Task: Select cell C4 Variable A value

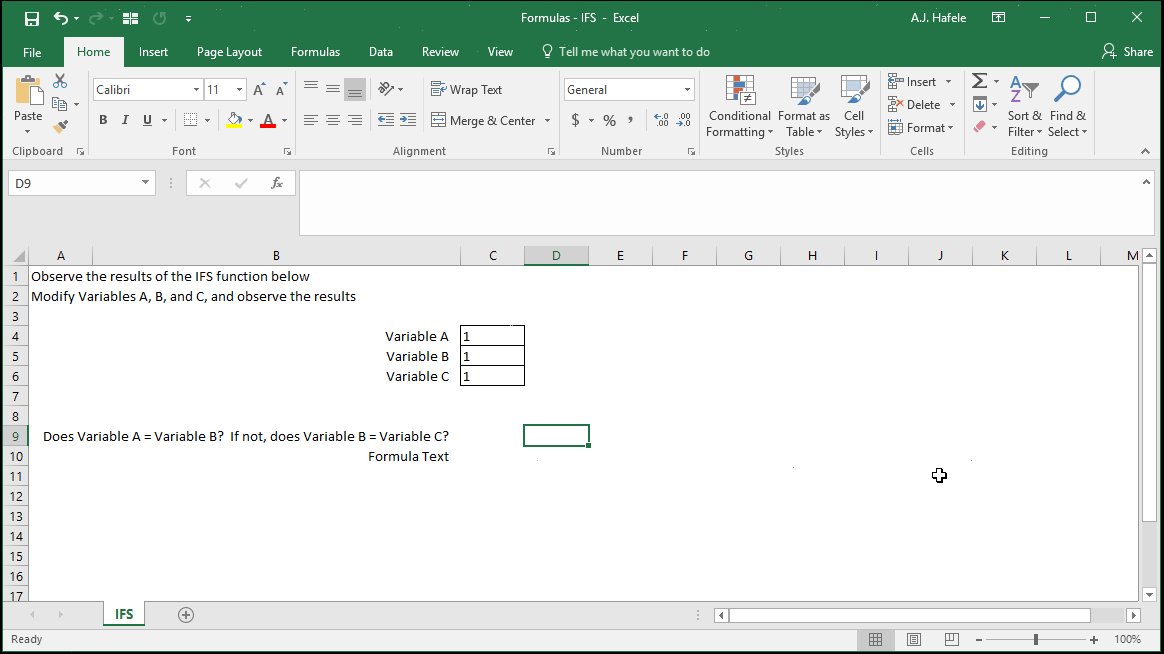Action: click(492, 336)
